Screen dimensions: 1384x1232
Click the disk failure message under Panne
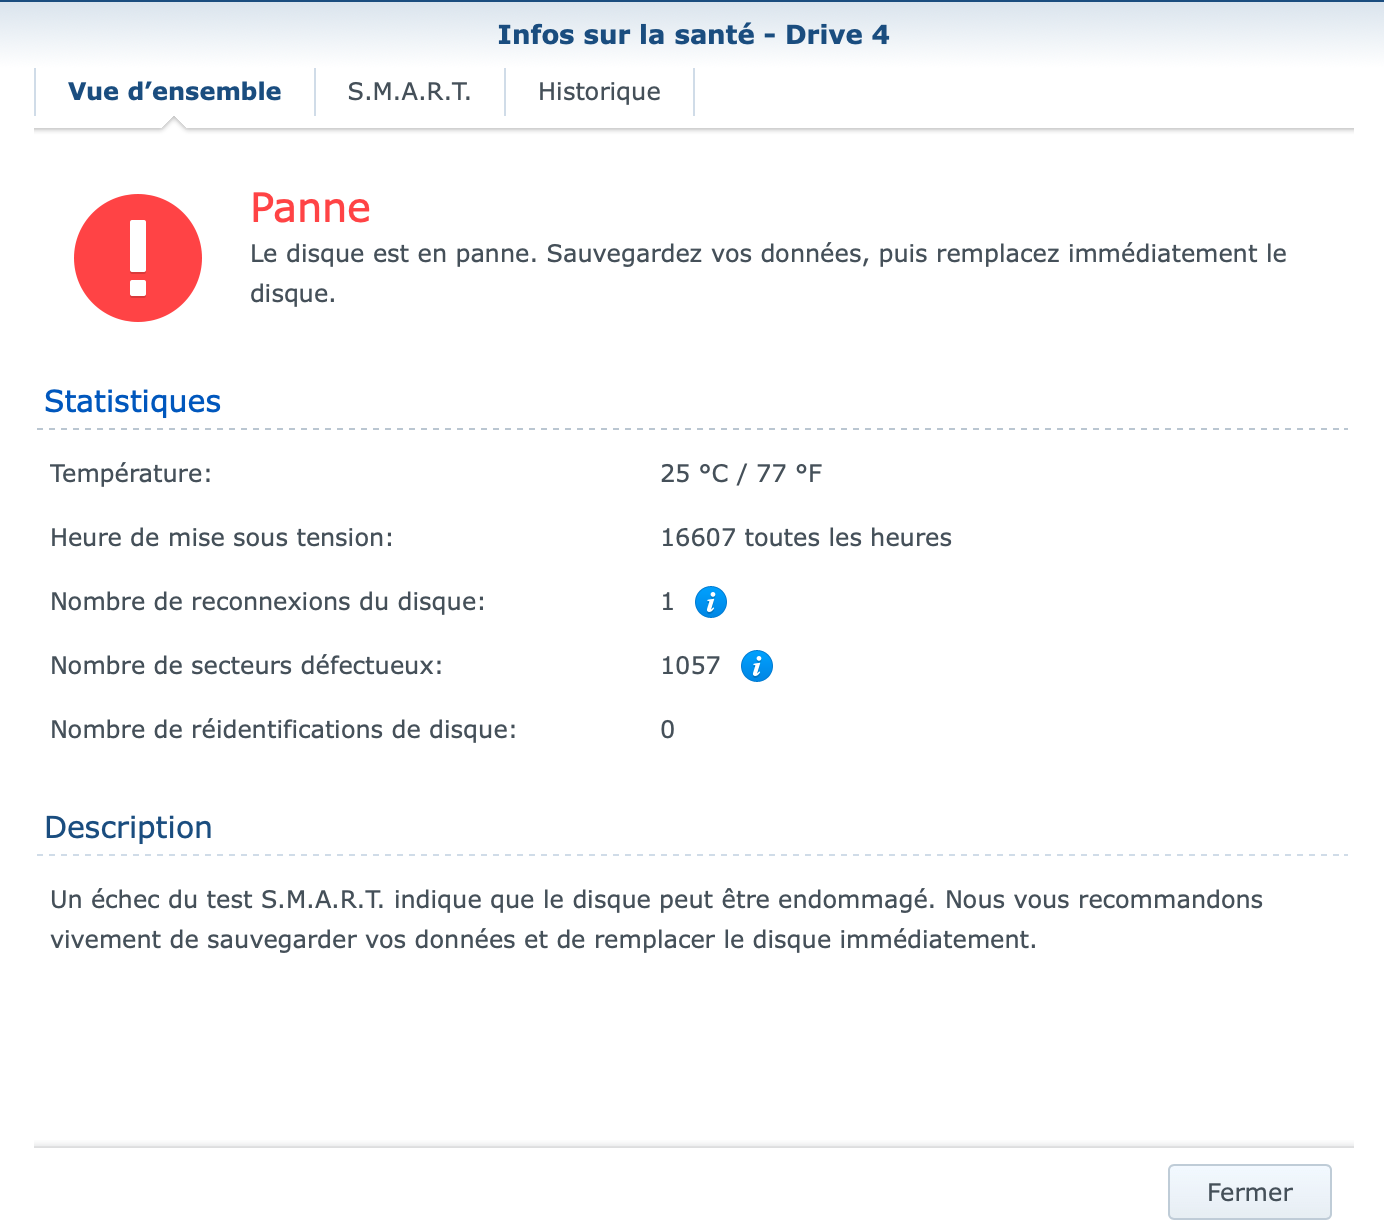coord(767,273)
